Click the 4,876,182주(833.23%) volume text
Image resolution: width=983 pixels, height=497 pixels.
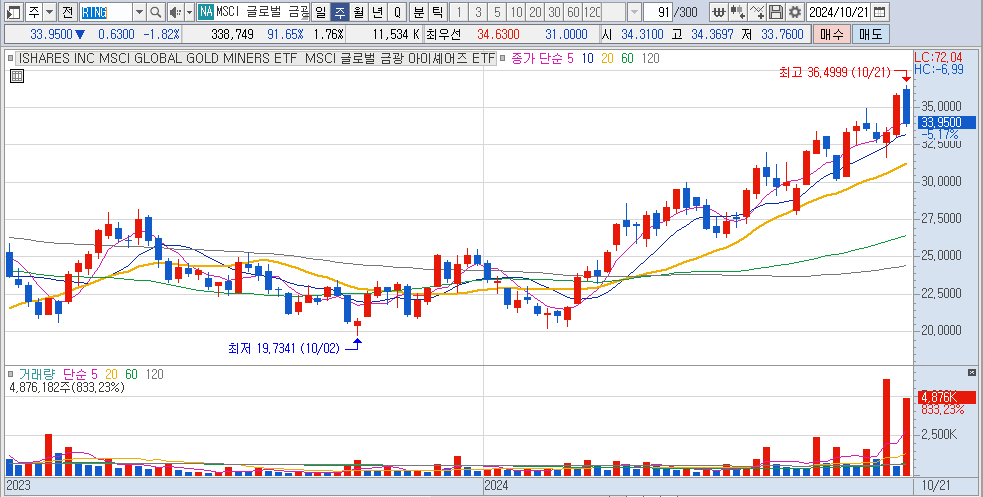[x=67, y=387]
